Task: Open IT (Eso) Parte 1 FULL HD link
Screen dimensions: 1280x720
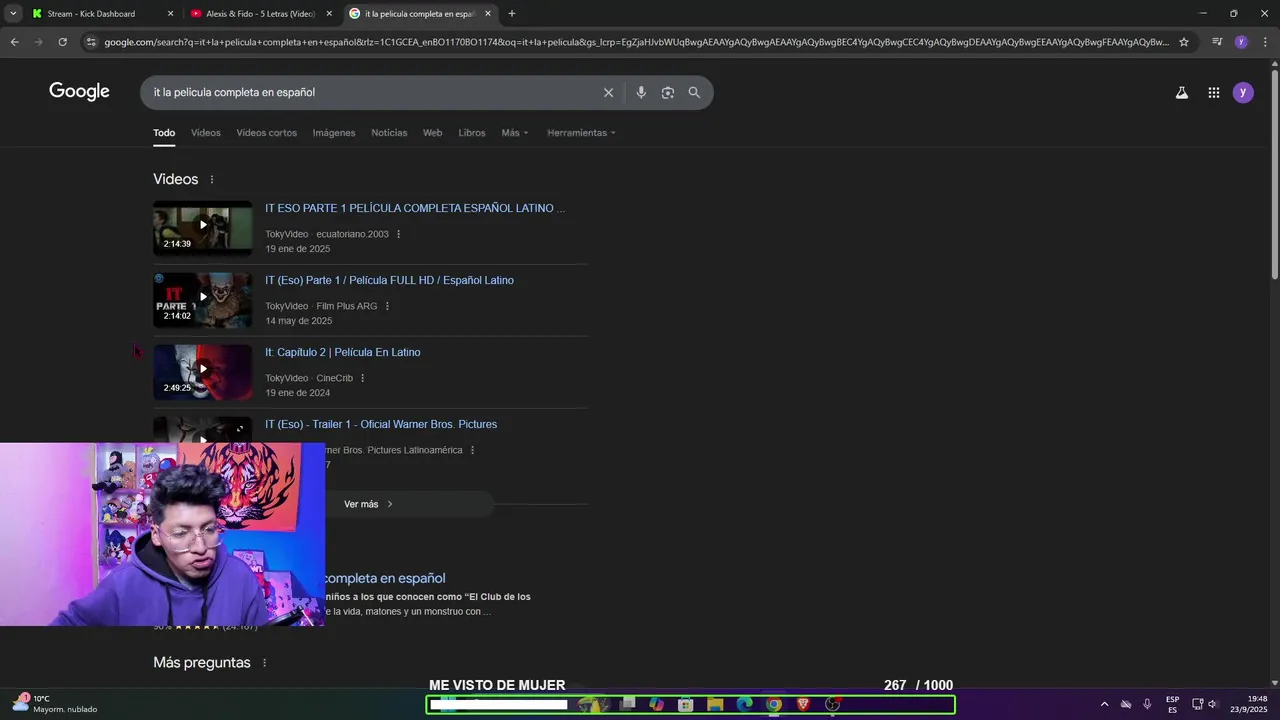Action: coord(389,280)
